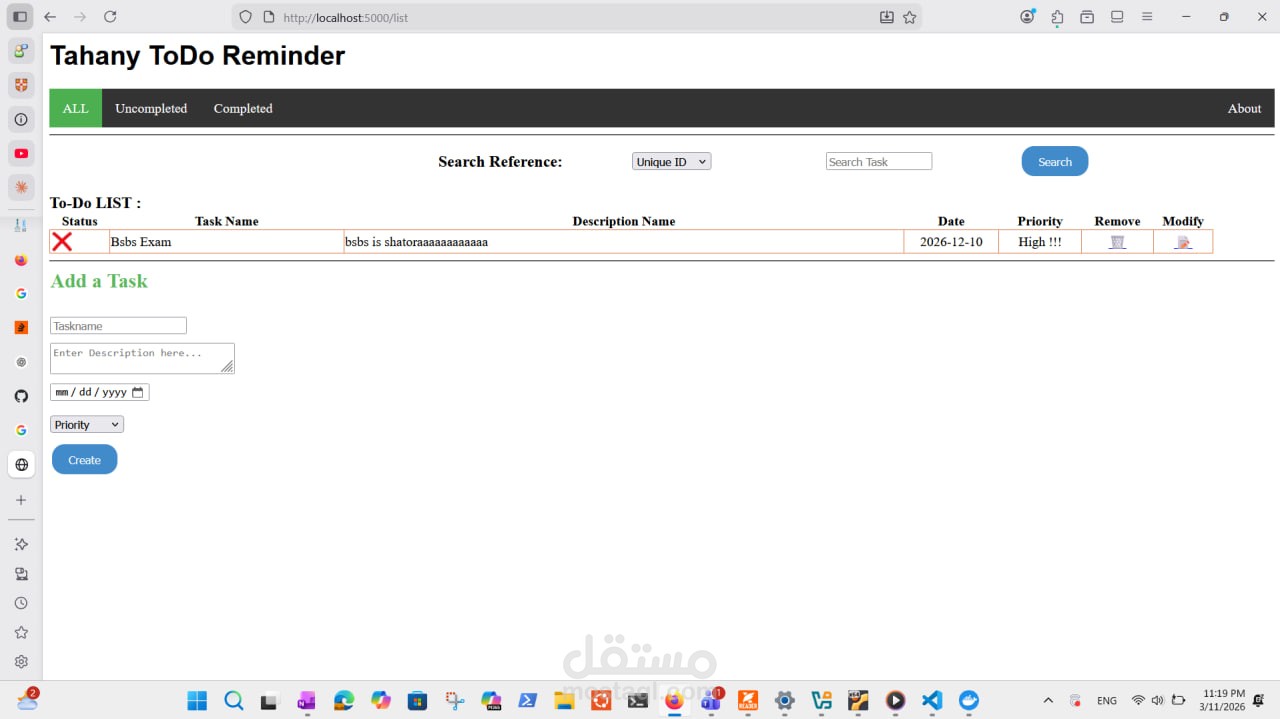Open the Priority dropdown in Add a Task
This screenshot has height=719, width=1280.
[x=86, y=424]
